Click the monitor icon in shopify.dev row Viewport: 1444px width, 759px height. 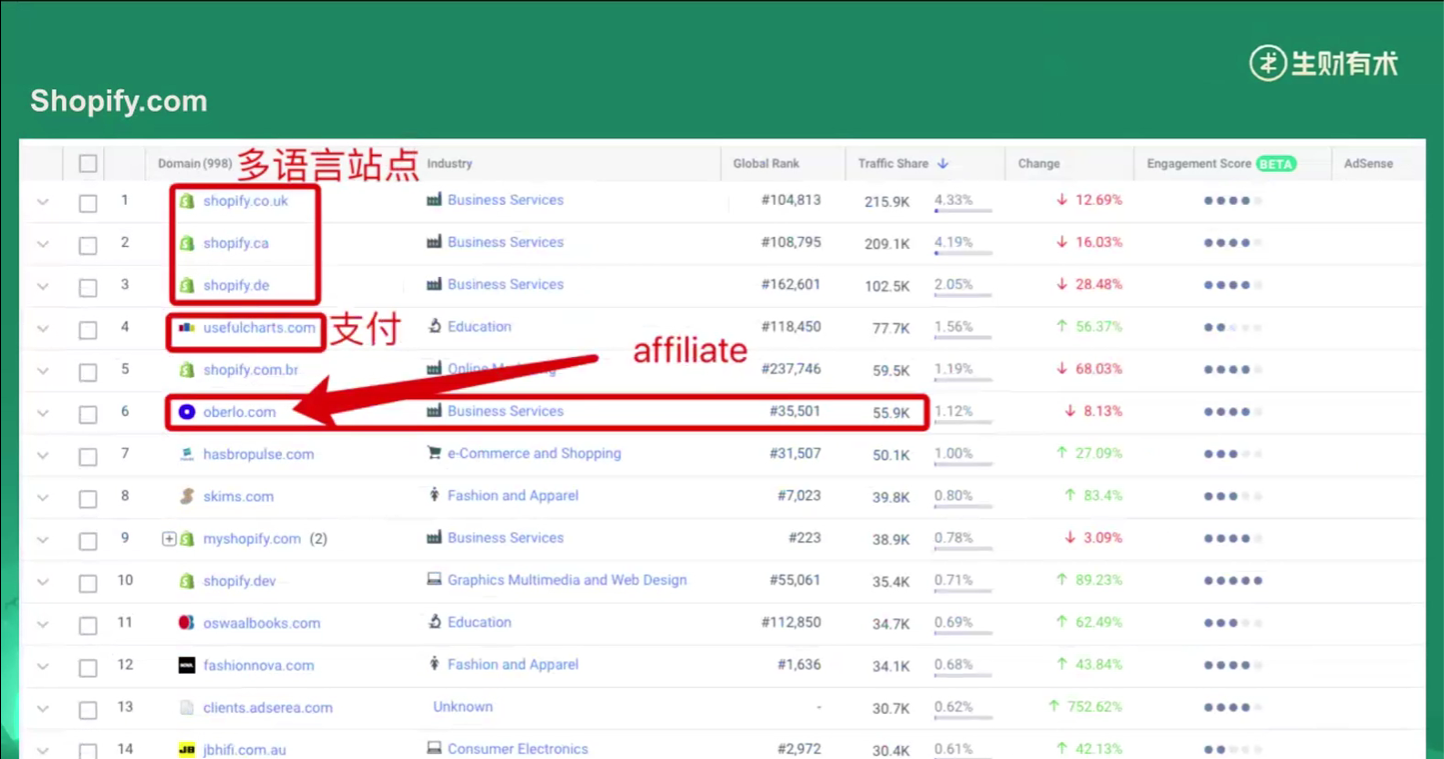[x=434, y=580]
